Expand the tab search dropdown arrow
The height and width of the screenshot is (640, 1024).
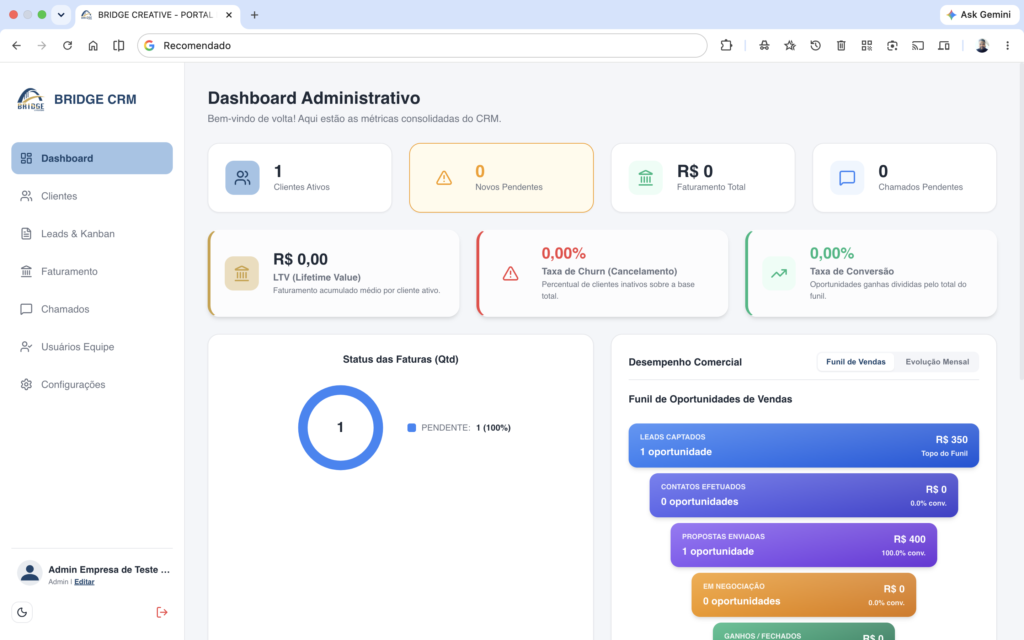(61, 14)
